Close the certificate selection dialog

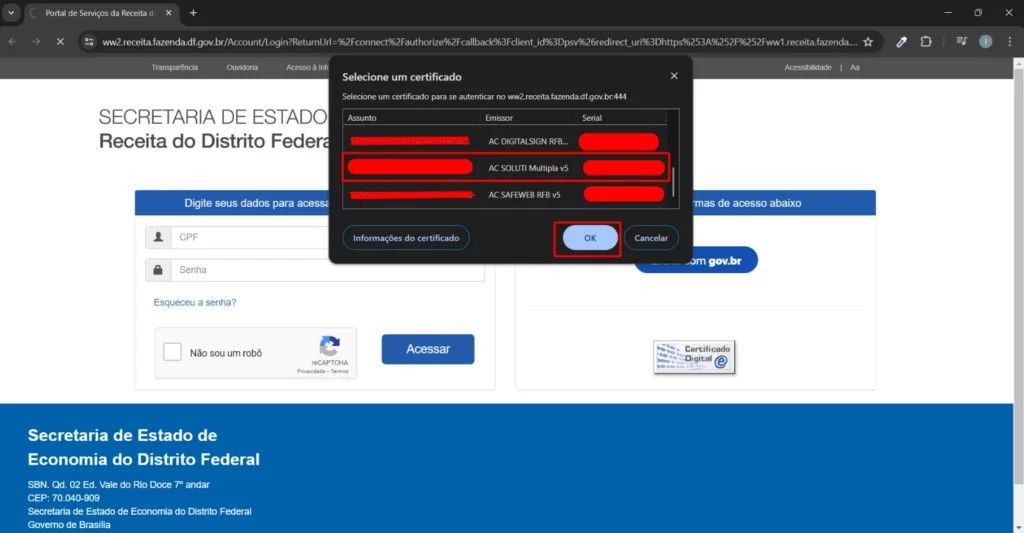pos(673,76)
